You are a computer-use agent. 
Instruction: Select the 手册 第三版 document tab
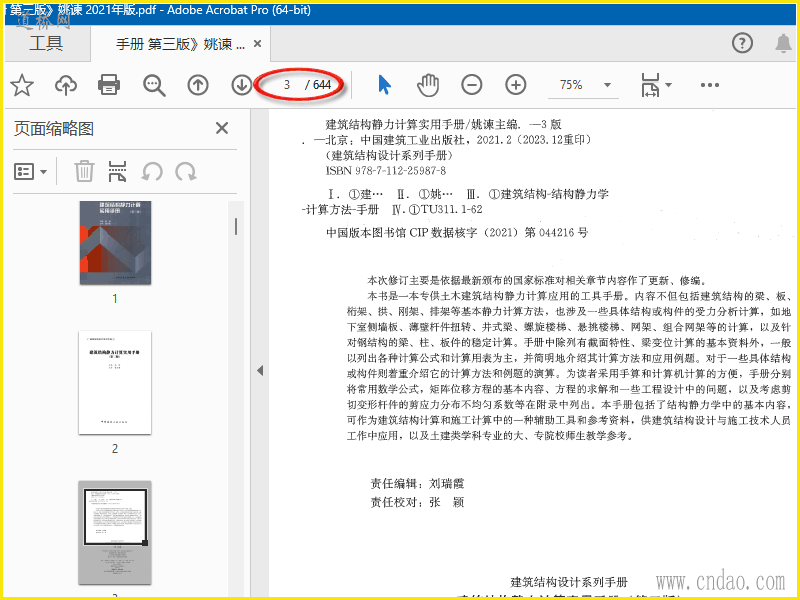point(180,44)
